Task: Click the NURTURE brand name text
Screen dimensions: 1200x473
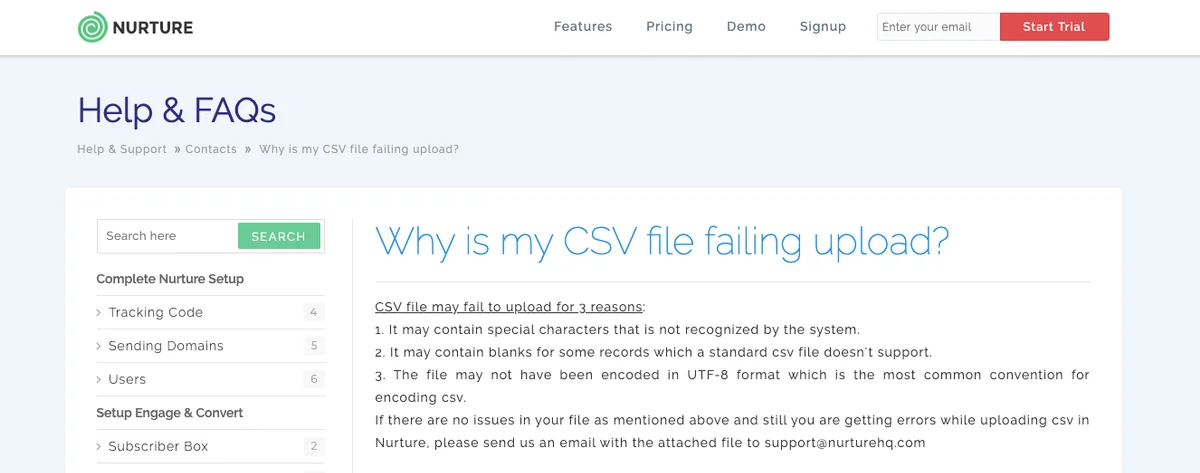Action: [153, 27]
